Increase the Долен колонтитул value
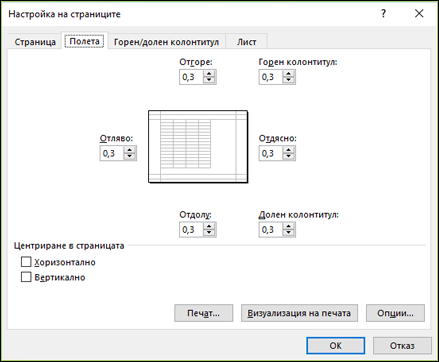The height and width of the screenshot is (362, 439). [x=289, y=226]
